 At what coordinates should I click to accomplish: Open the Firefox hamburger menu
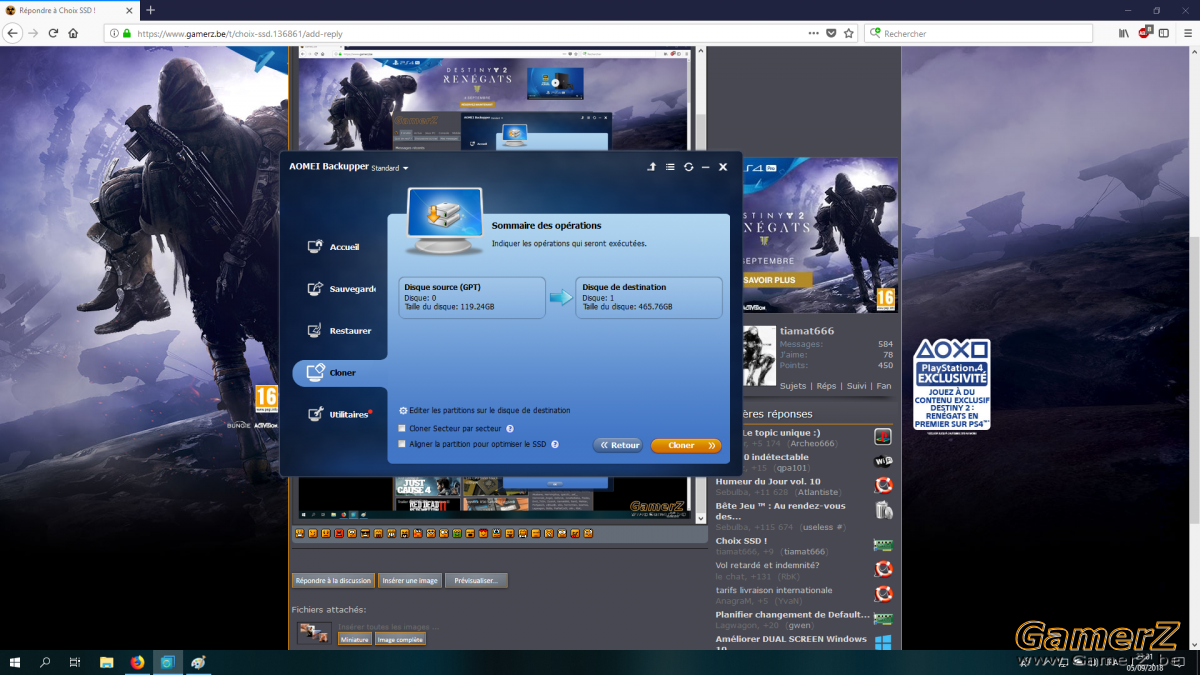click(1186, 33)
